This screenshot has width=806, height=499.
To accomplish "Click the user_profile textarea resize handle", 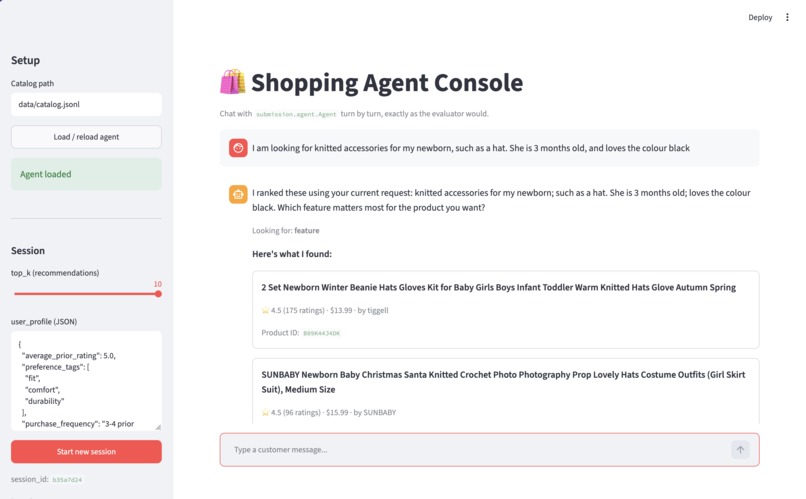I will click(158, 427).
